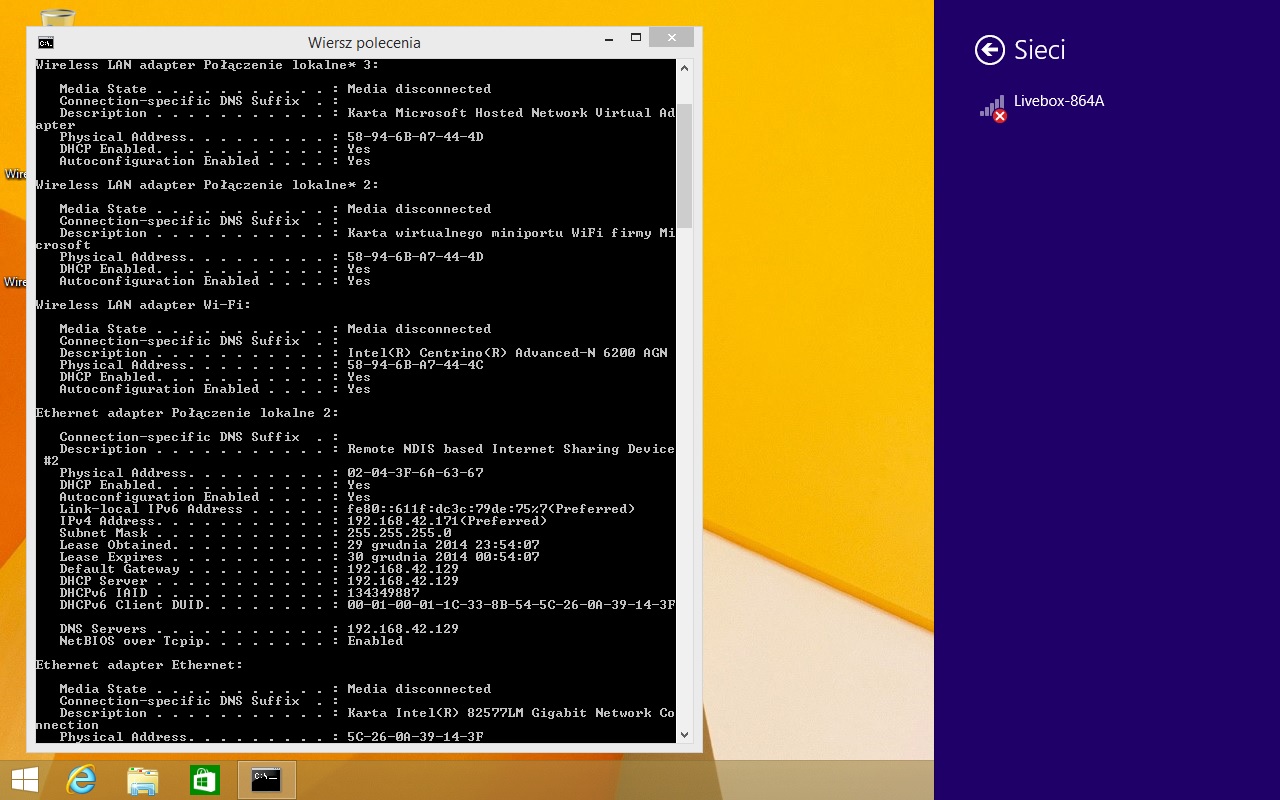Click the Wiersz polecenia title bar text
This screenshot has width=1280, height=800.
click(x=364, y=43)
